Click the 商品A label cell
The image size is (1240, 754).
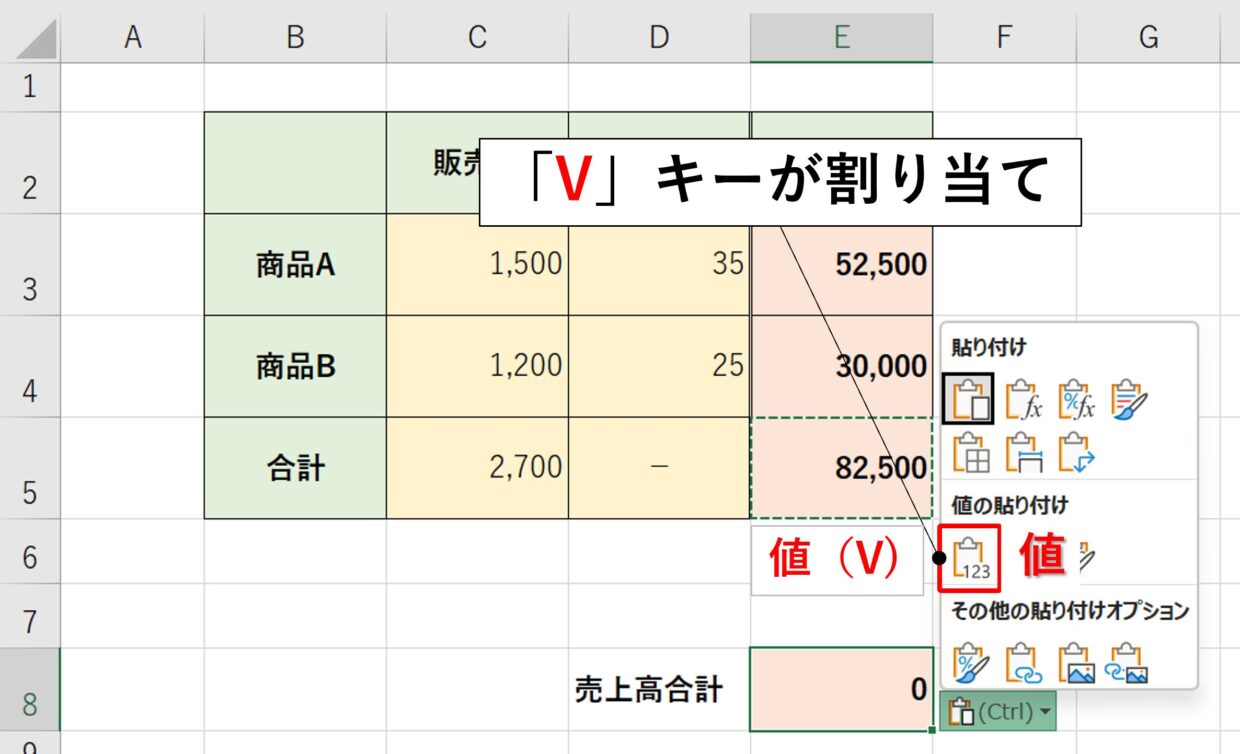(x=295, y=265)
